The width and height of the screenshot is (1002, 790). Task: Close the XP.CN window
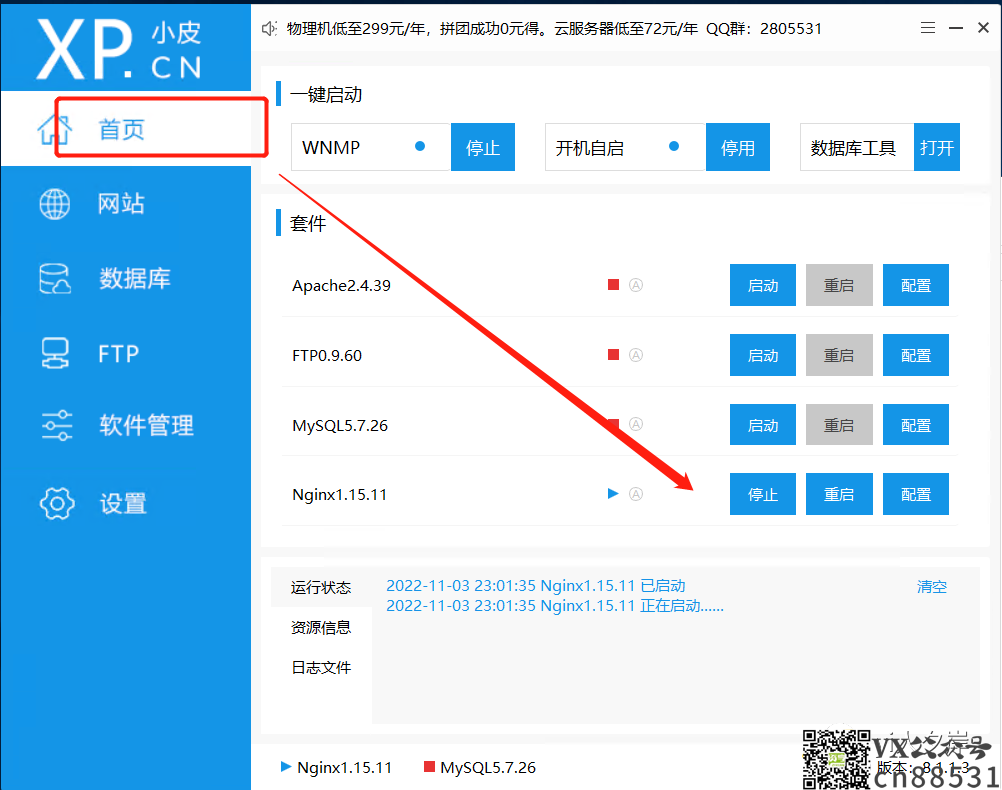(x=983, y=27)
